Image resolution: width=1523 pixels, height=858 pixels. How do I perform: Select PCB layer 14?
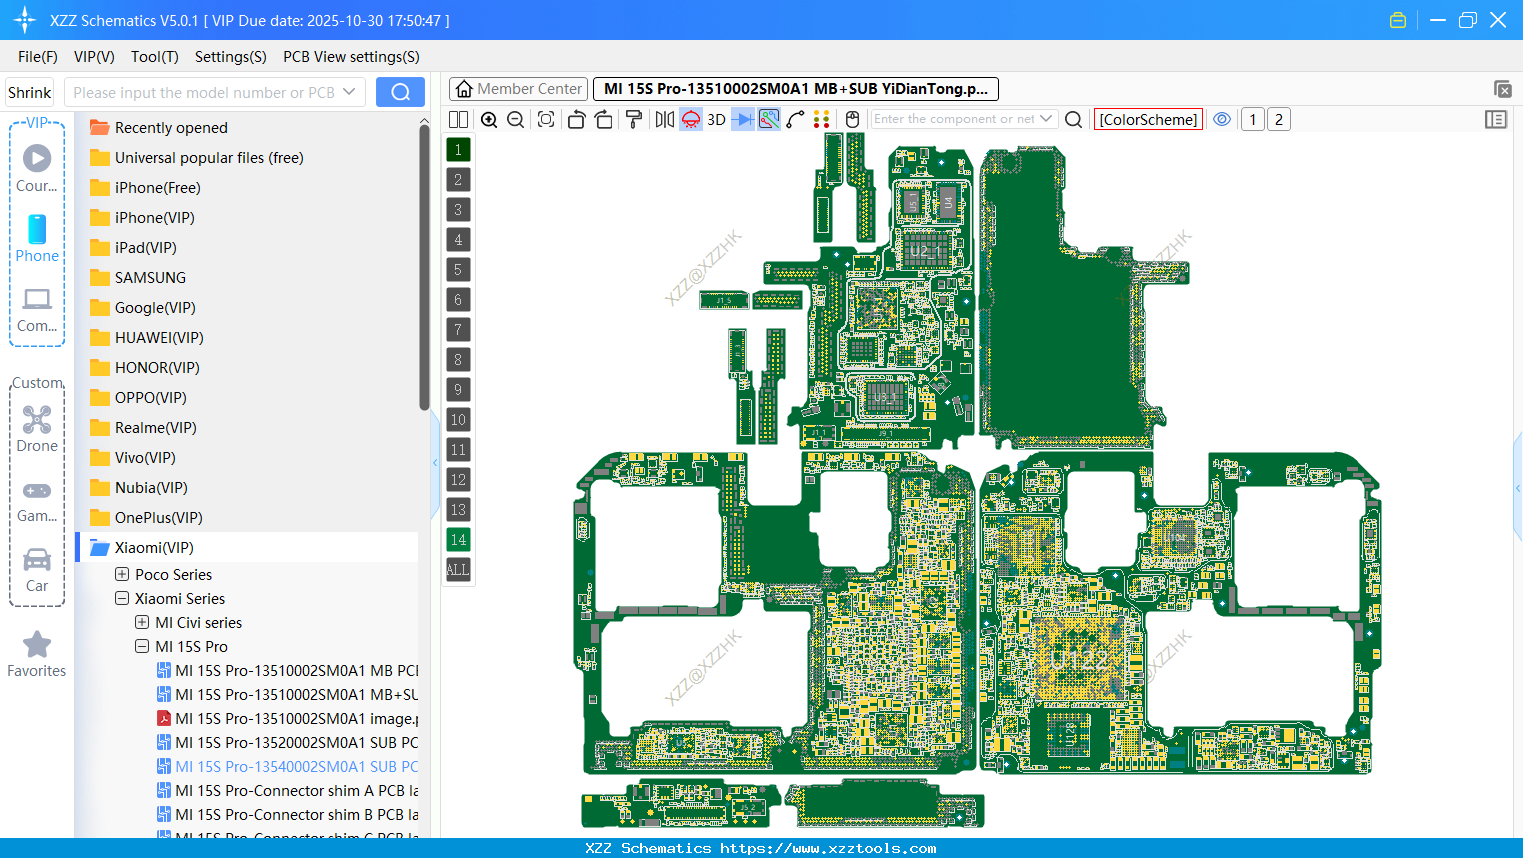click(458, 539)
